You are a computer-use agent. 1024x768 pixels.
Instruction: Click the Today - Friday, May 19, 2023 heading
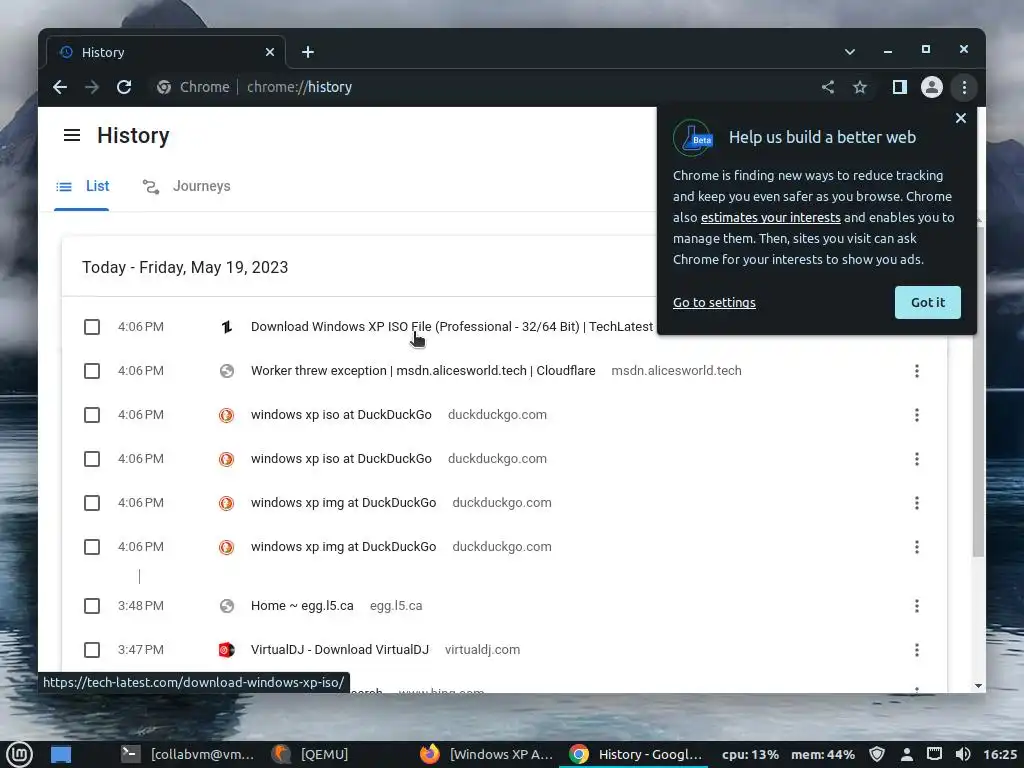(185, 267)
